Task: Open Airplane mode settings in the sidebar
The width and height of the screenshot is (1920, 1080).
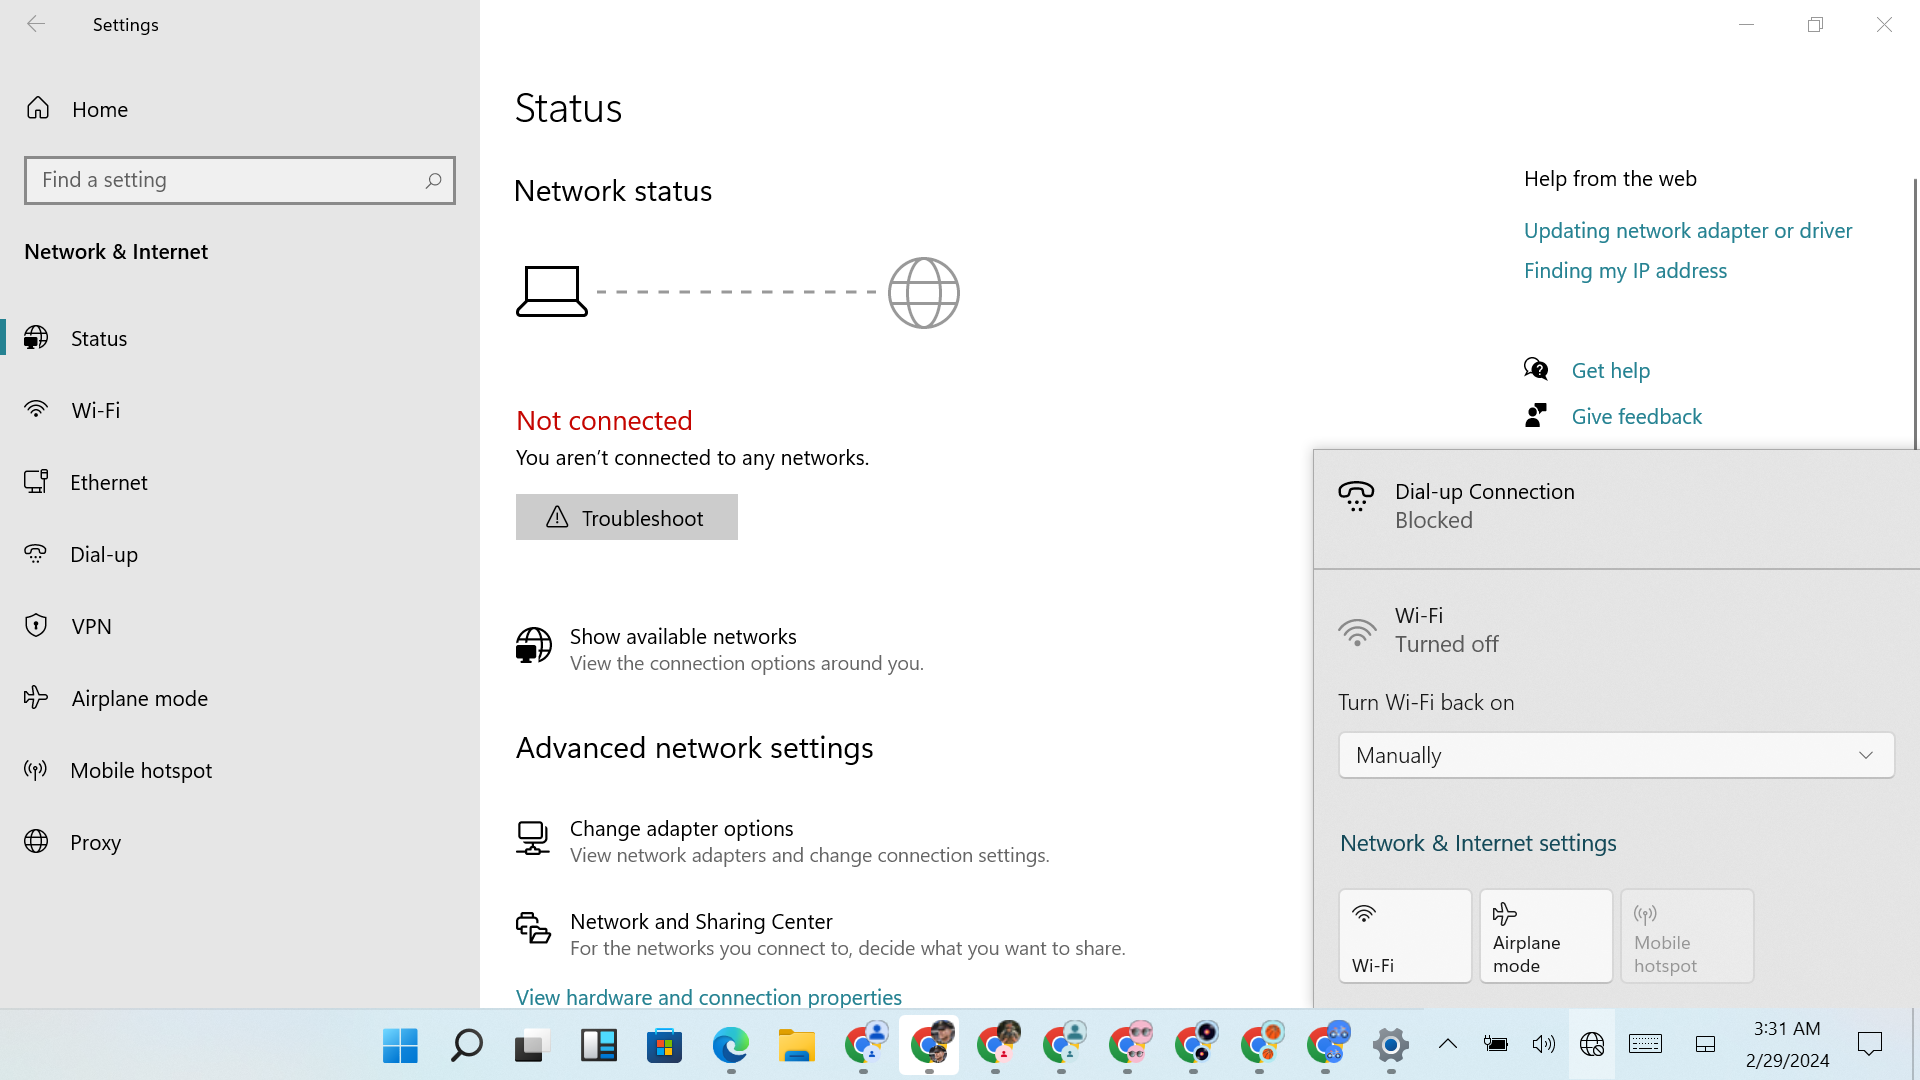Action: (139, 698)
